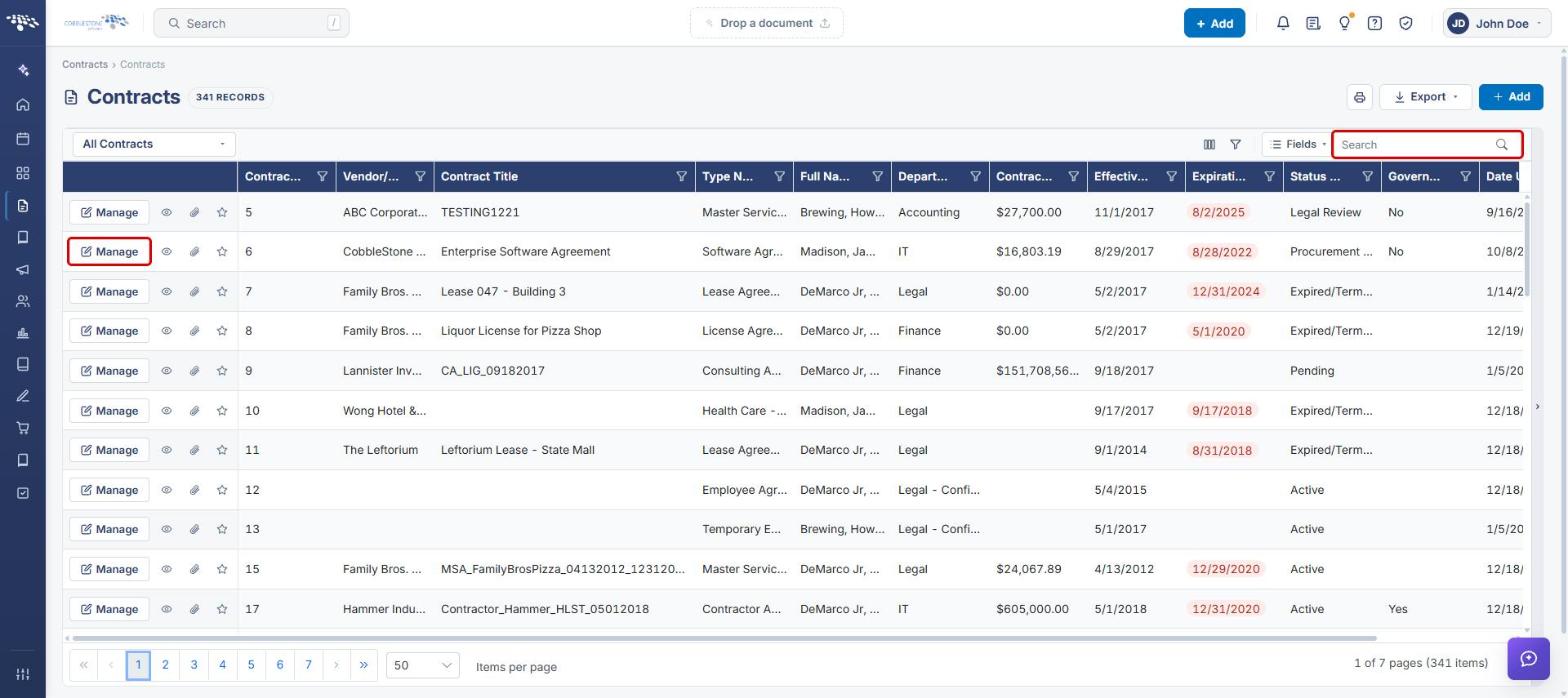Open the lightbulb tips icon
Screen dimensions: 1568x698
tap(1345, 23)
